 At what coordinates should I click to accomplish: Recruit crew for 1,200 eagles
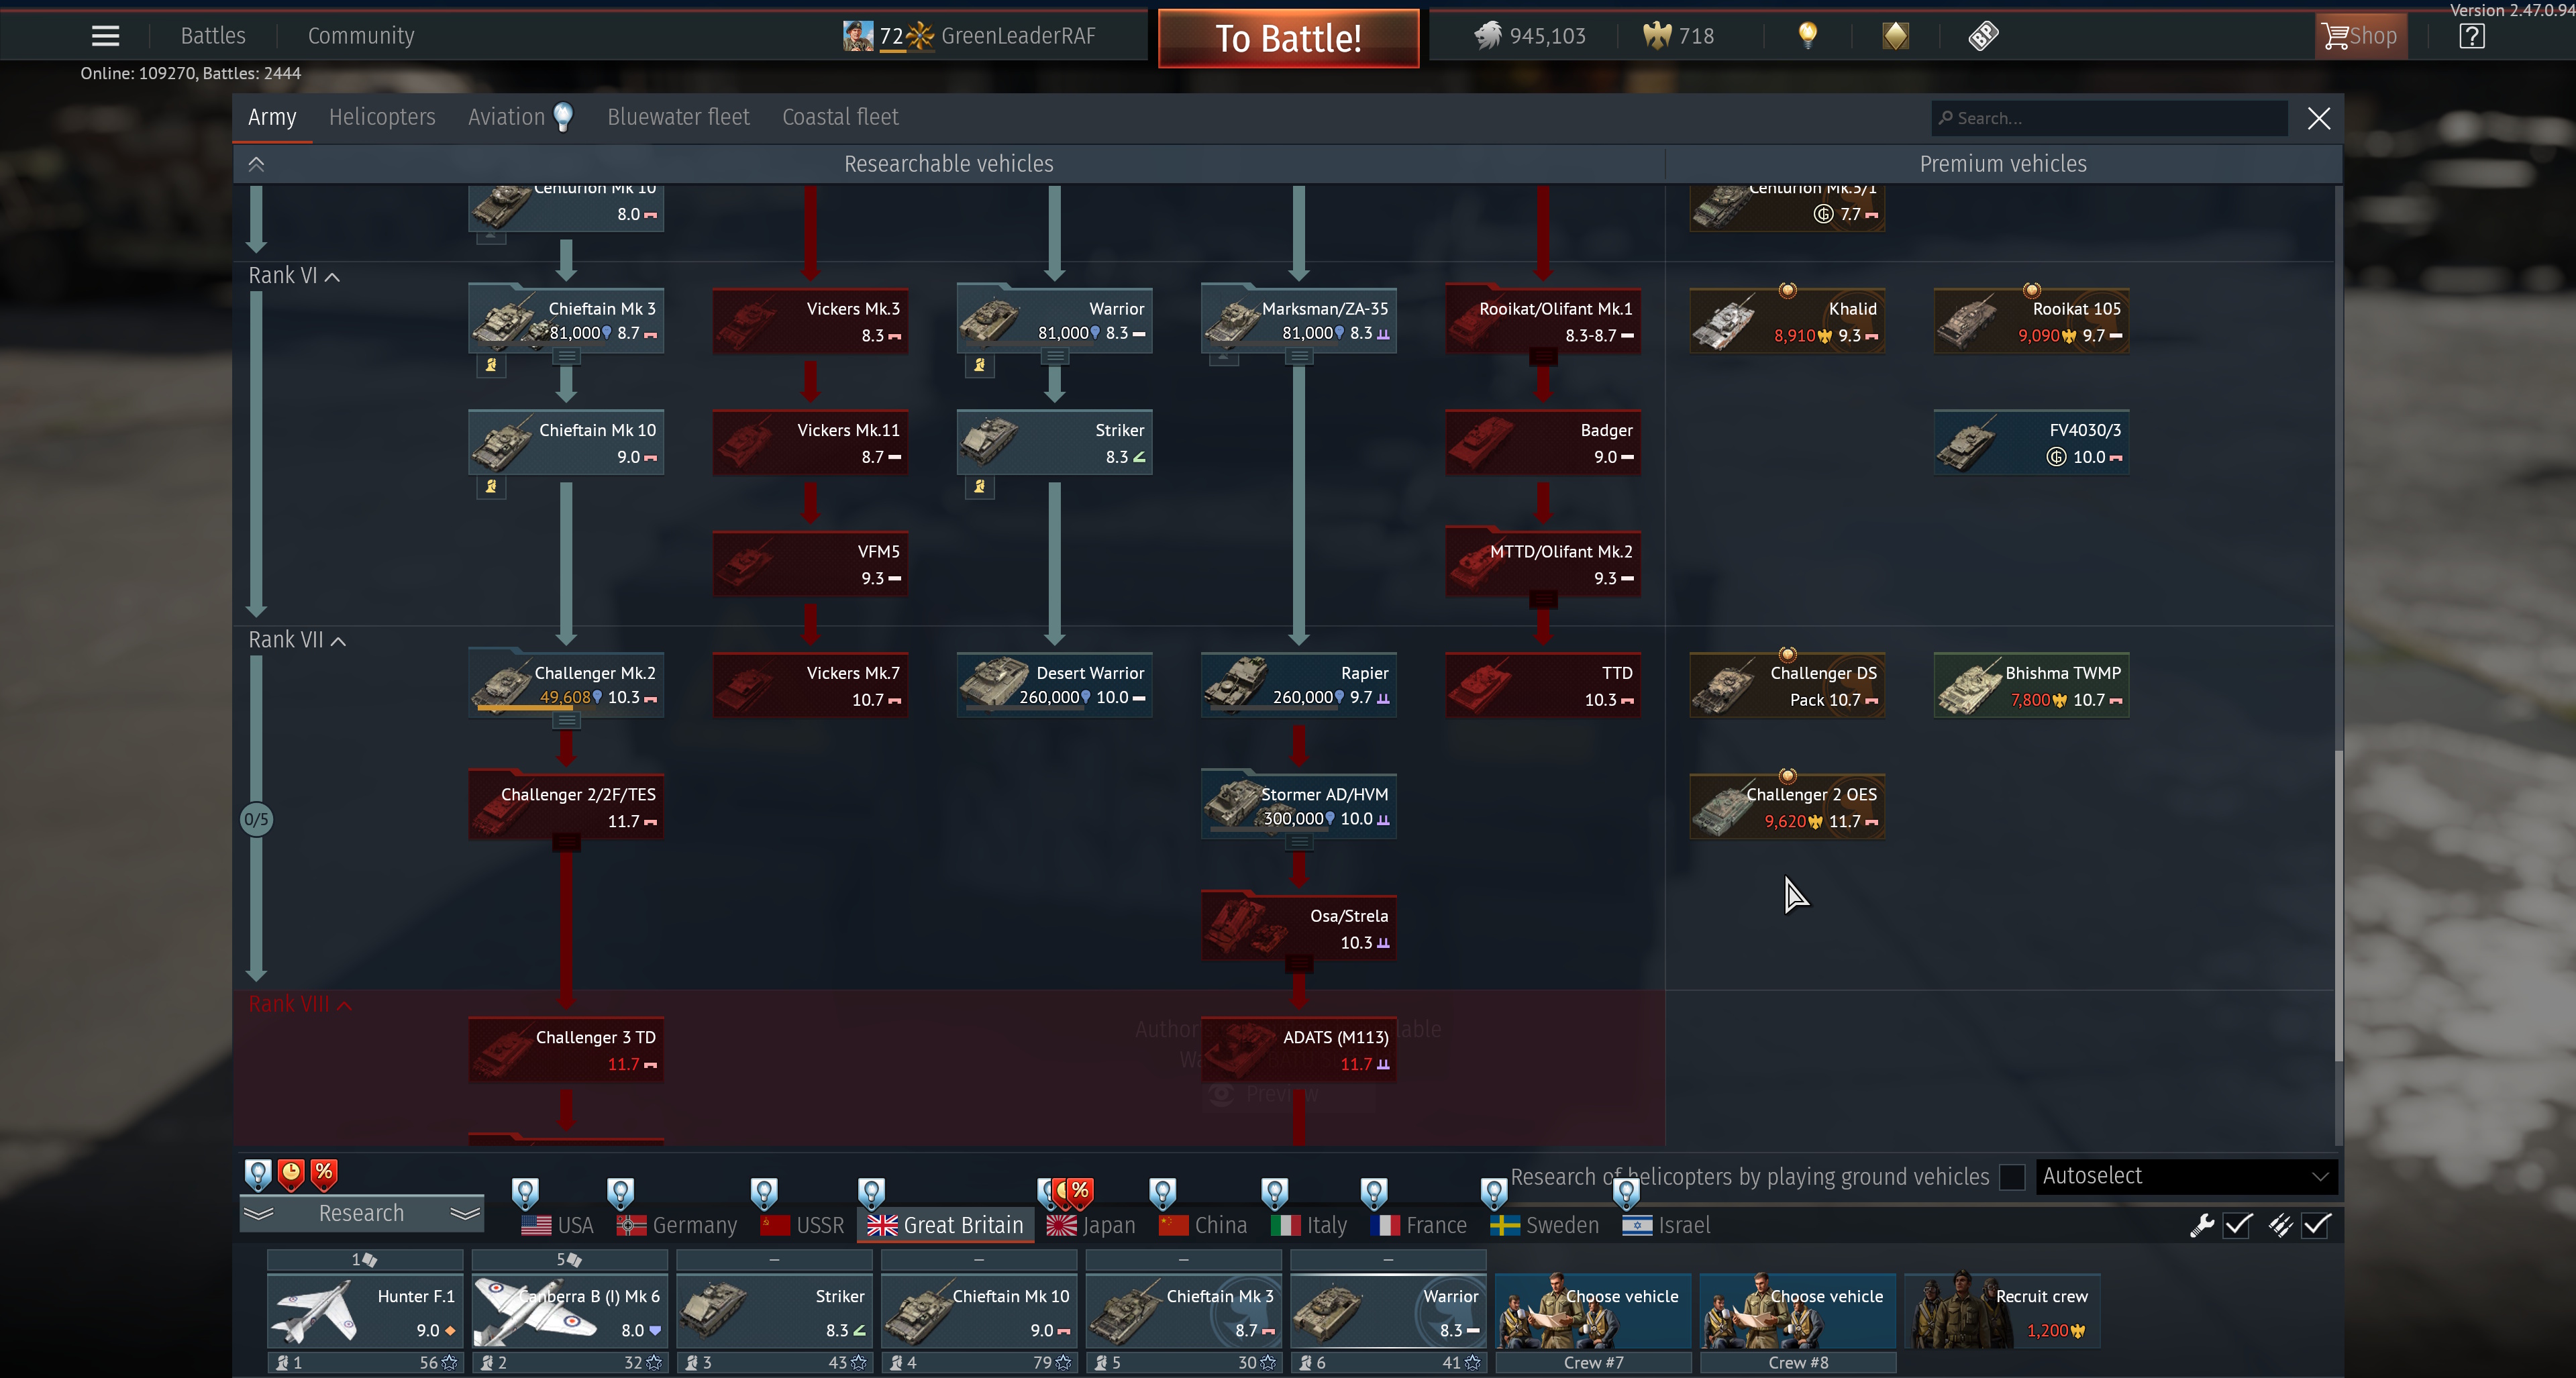(x=2003, y=1311)
